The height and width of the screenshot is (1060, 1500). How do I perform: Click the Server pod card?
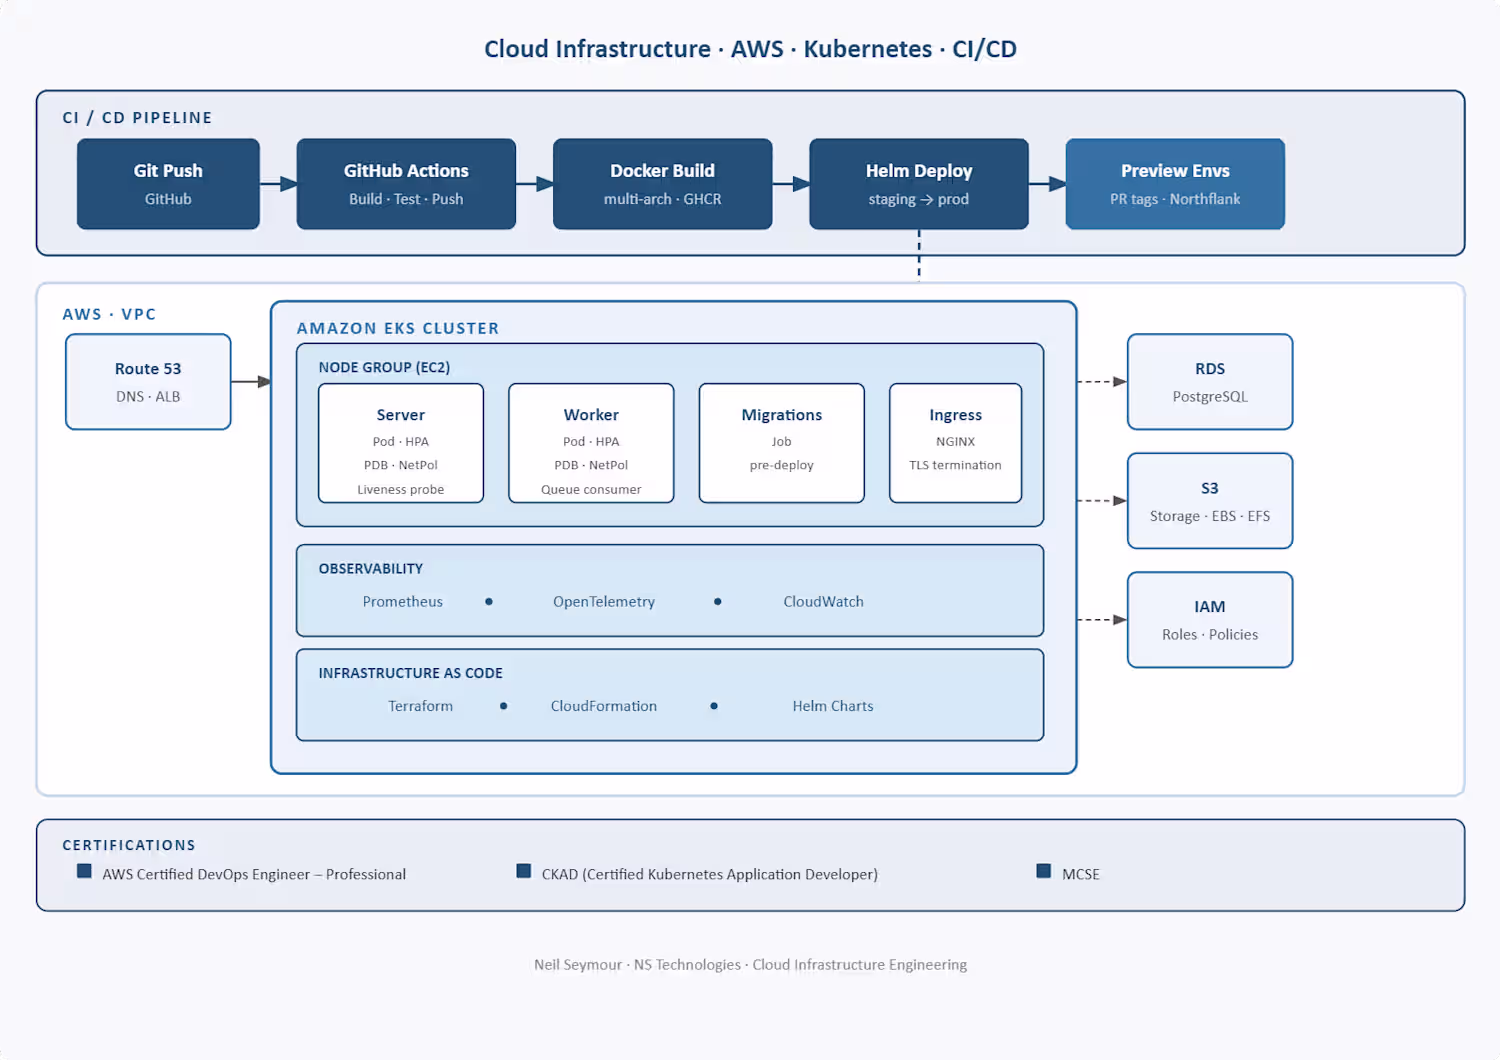pos(401,443)
